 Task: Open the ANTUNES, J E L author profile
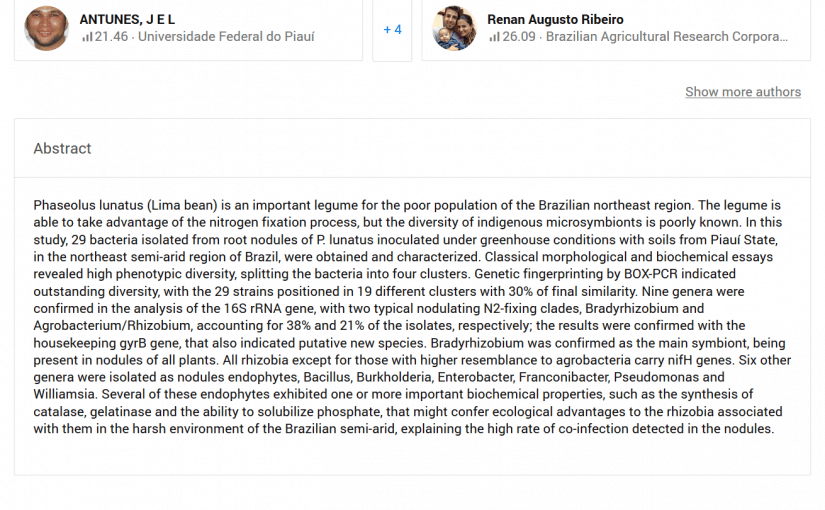click(127, 19)
